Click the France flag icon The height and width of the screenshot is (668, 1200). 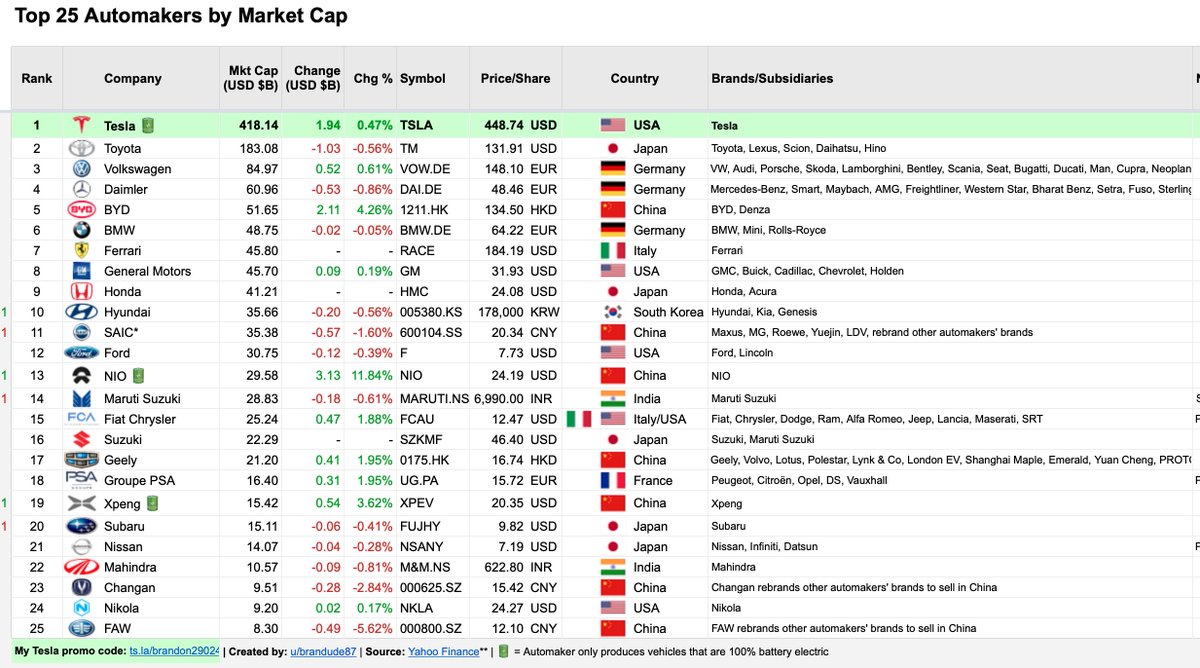(613, 480)
